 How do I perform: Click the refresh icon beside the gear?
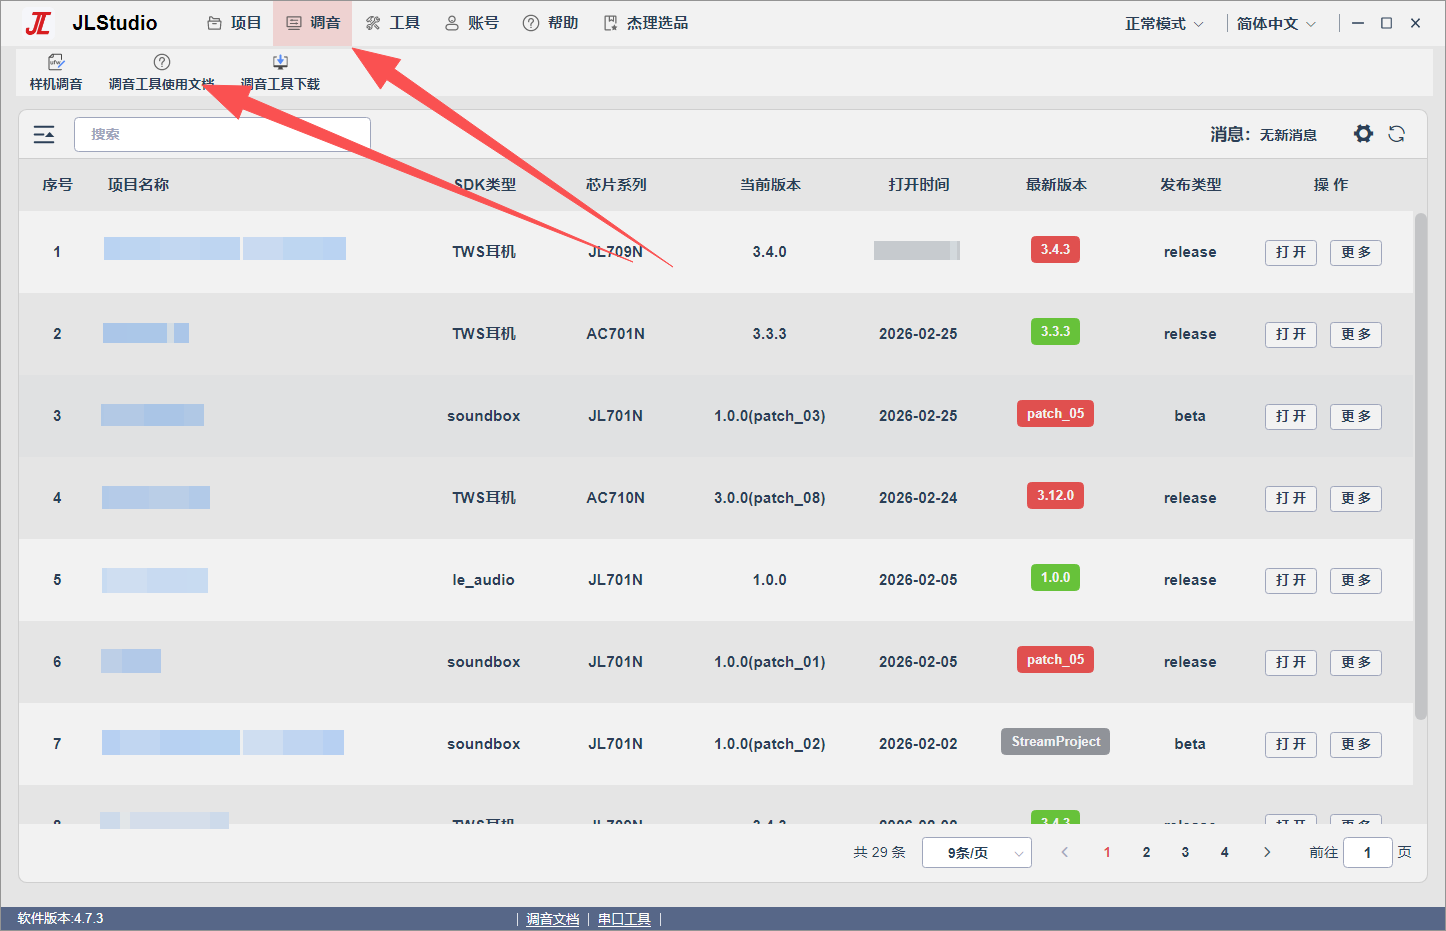(x=1397, y=134)
